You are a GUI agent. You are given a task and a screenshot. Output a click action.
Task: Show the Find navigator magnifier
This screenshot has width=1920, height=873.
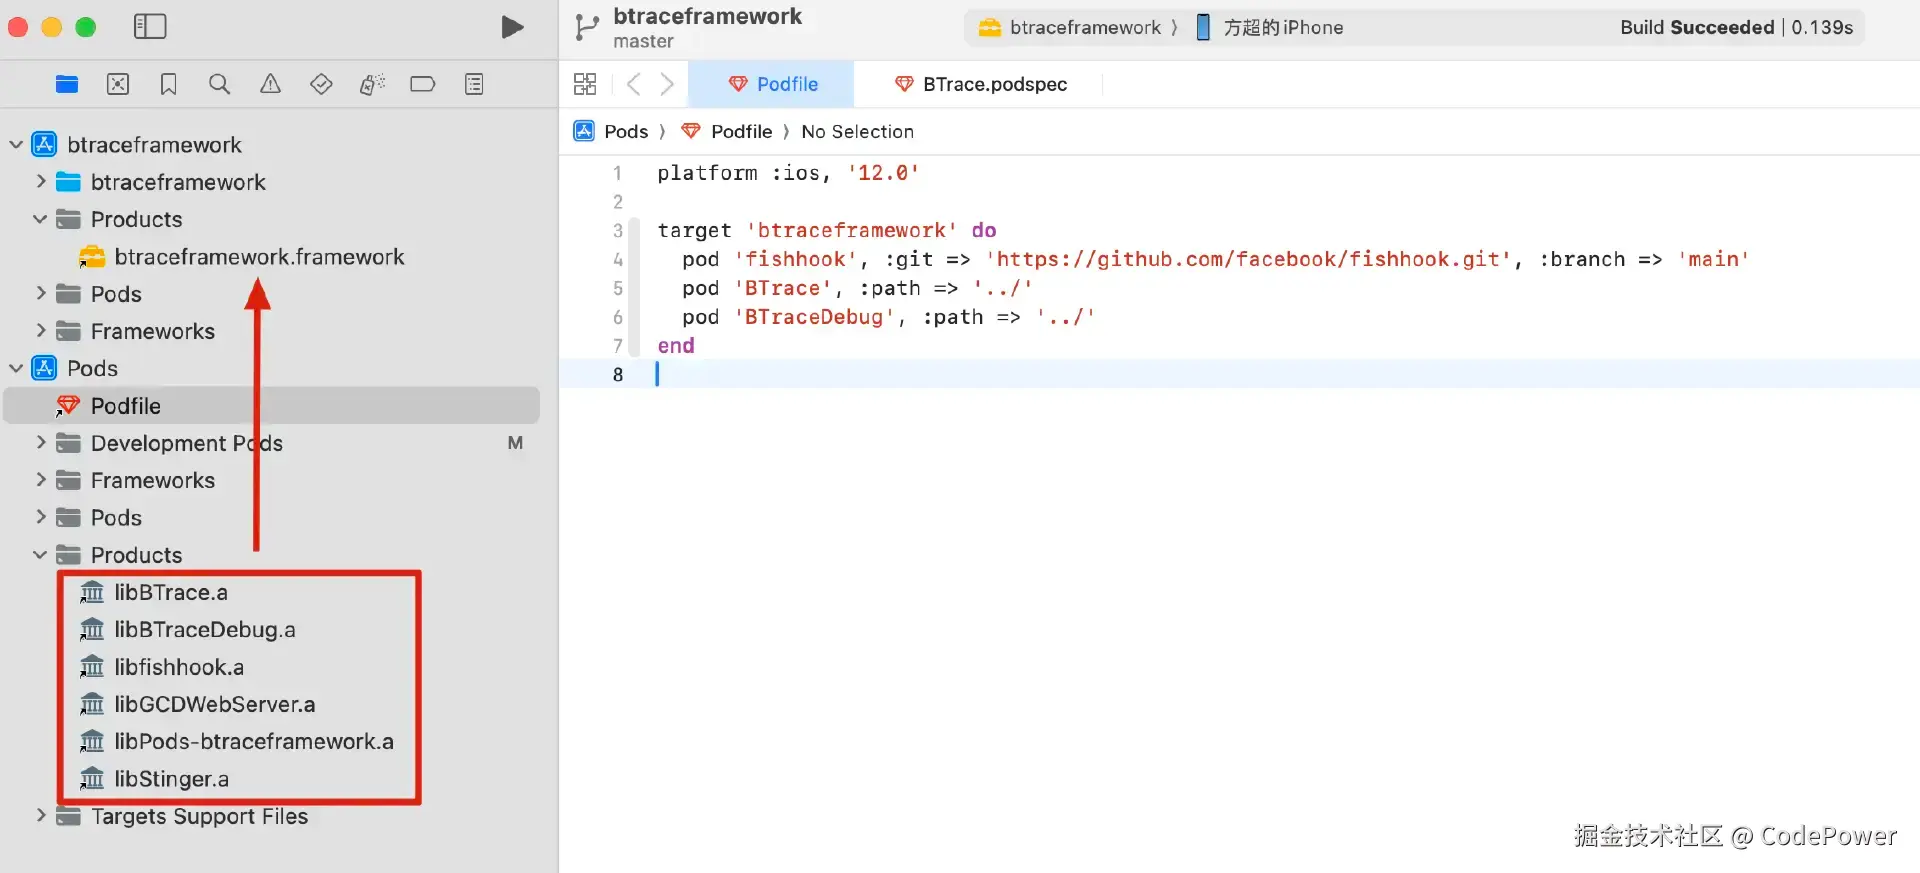(x=219, y=85)
